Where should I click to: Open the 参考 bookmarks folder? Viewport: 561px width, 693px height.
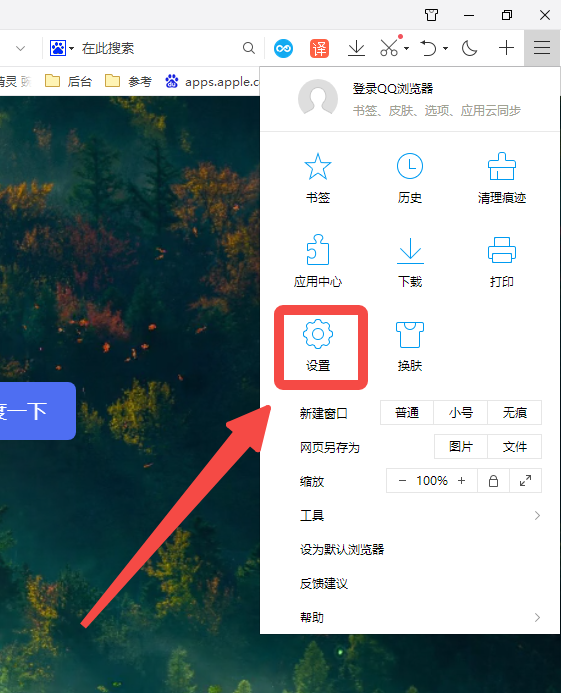coord(129,81)
